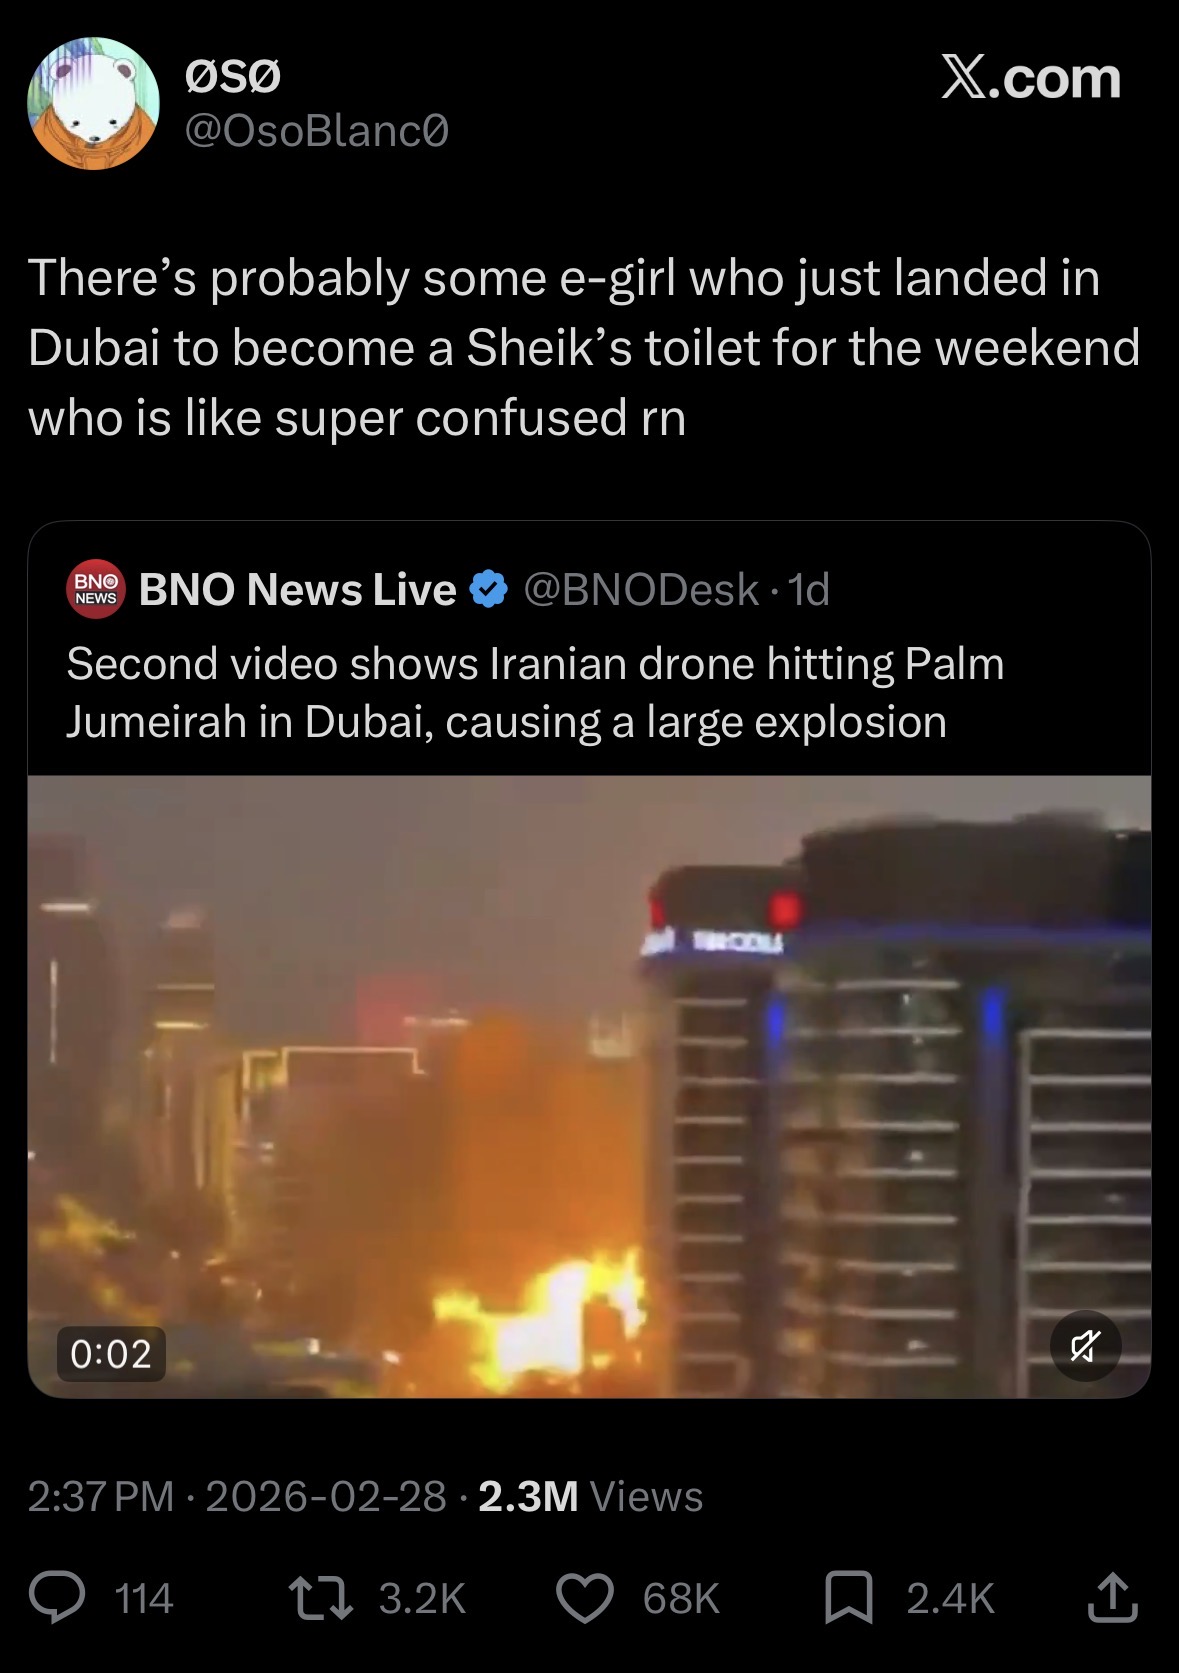Viewport: 1179px width, 1673px height.
Task: Tap the 0:02 video duration badge
Action: [111, 1354]
